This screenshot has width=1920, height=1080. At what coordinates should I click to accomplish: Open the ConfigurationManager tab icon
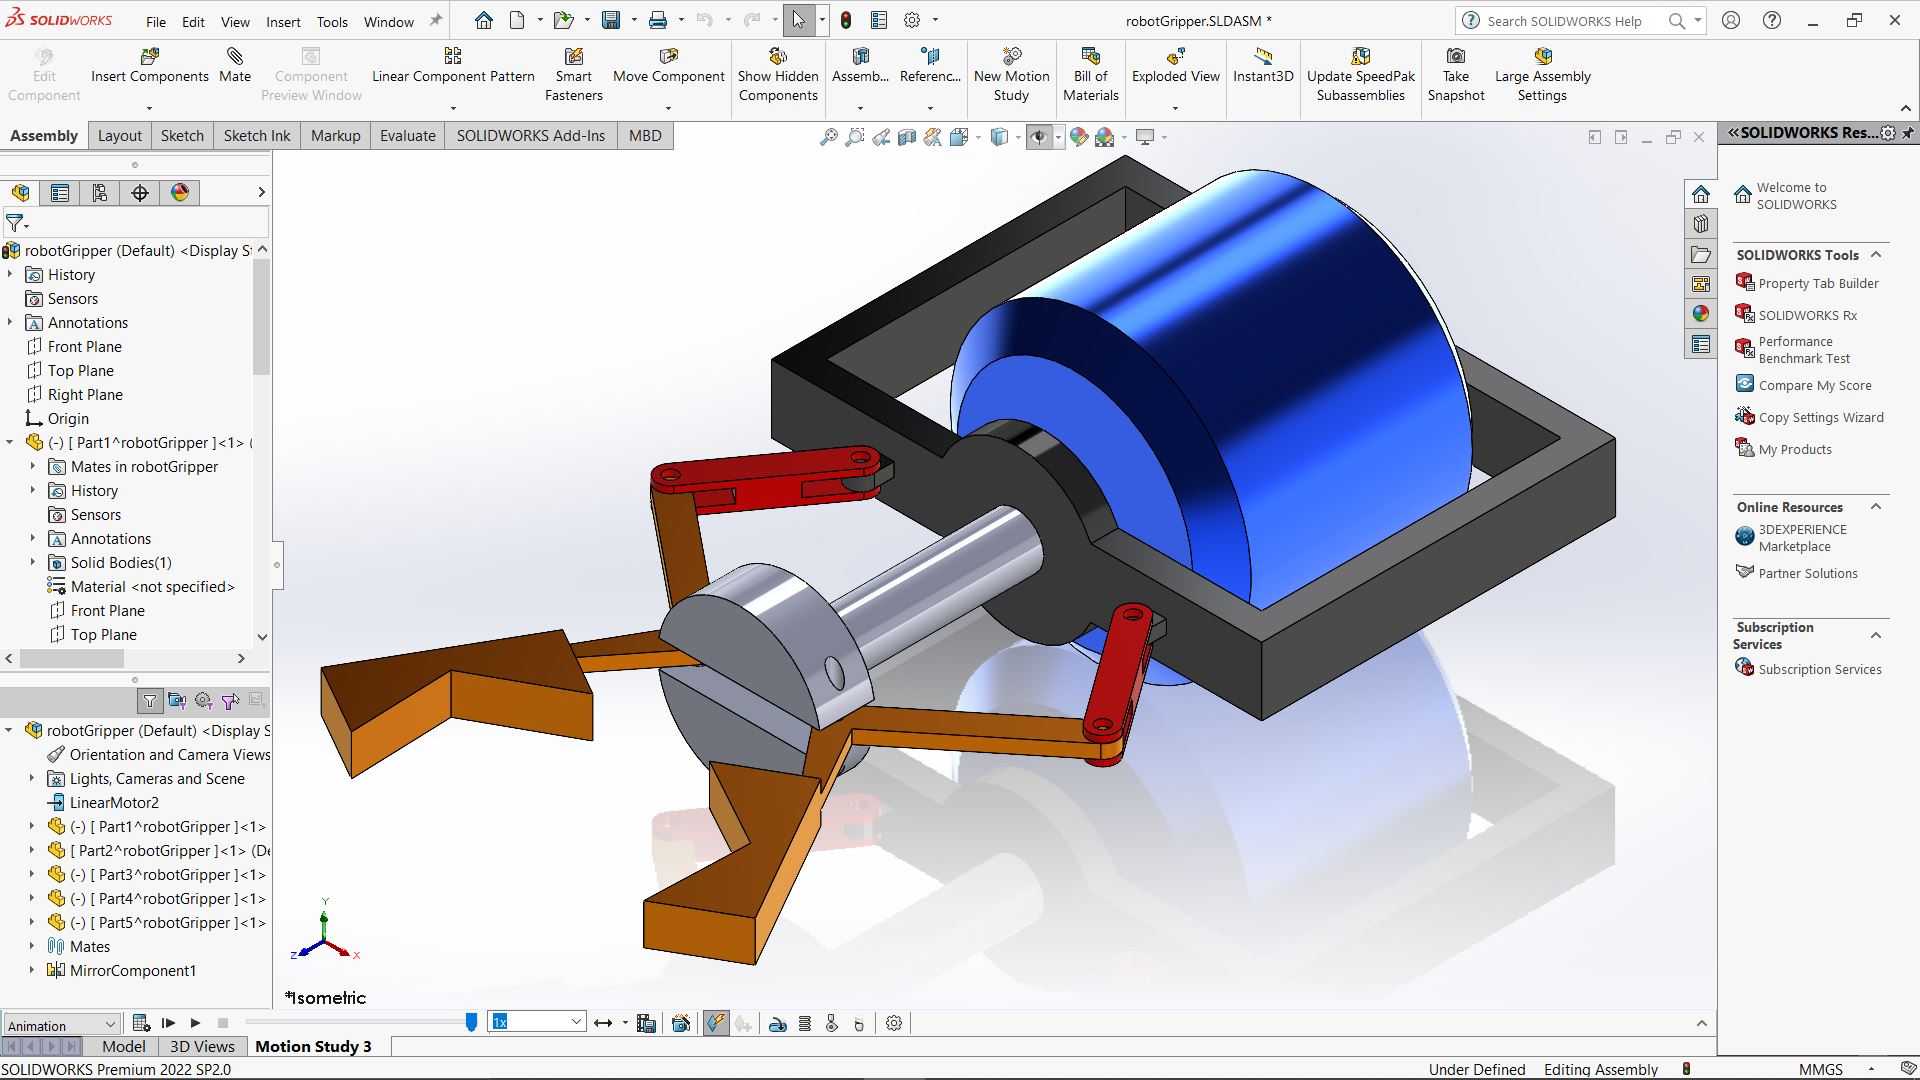coord(100,193)
